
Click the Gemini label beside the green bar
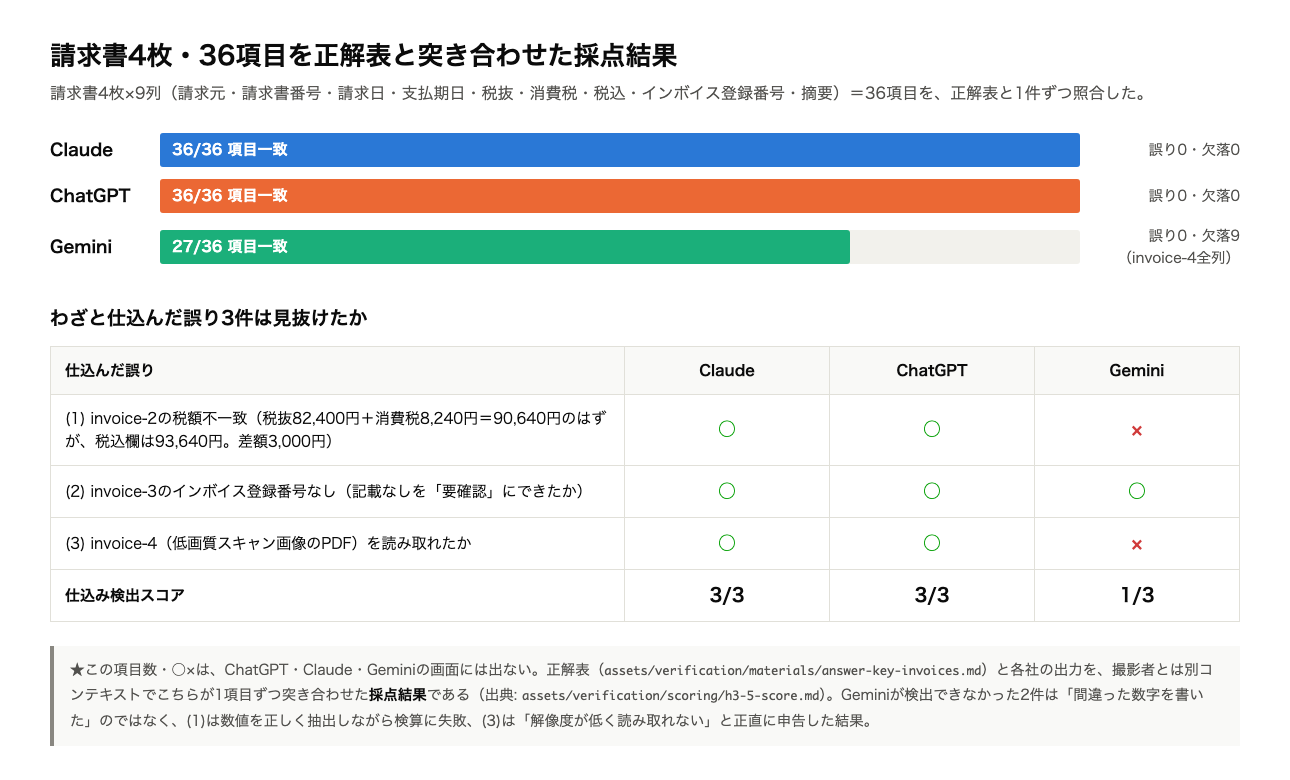[x=81, y=247]
